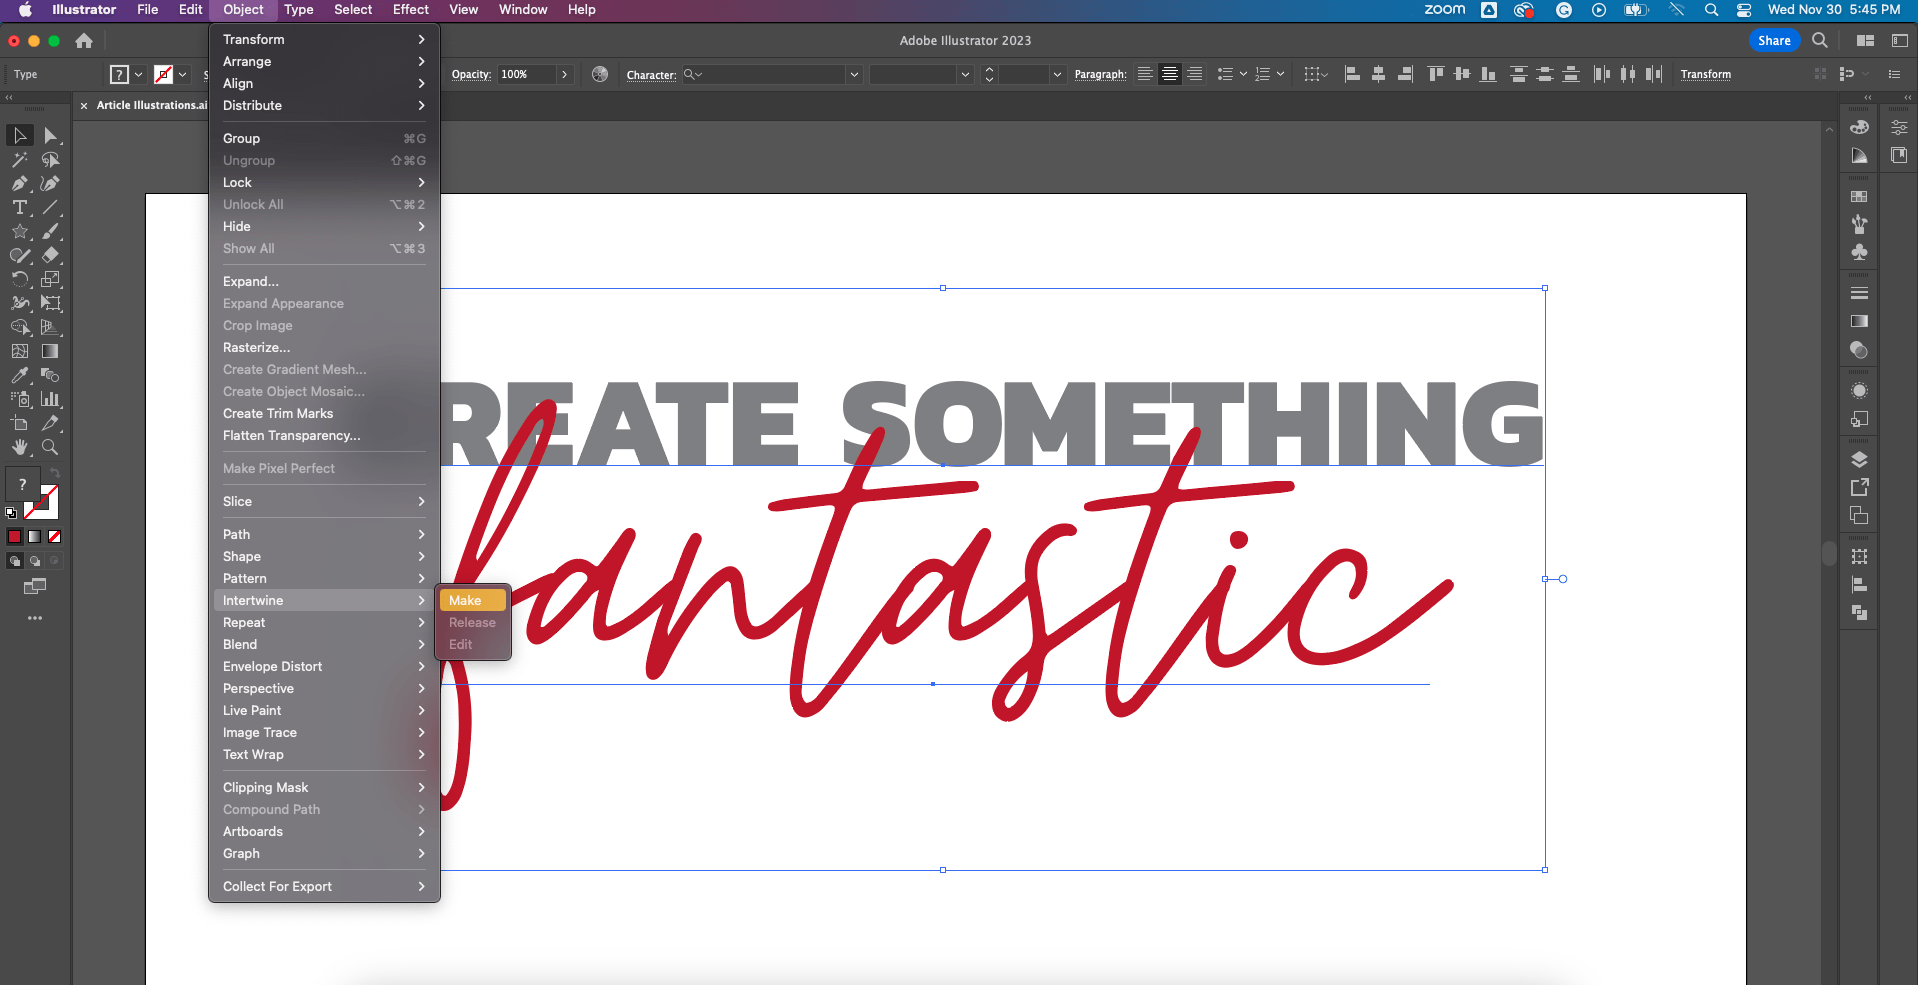Toggle left paragraph alignment

click(x=1143, y=74)
